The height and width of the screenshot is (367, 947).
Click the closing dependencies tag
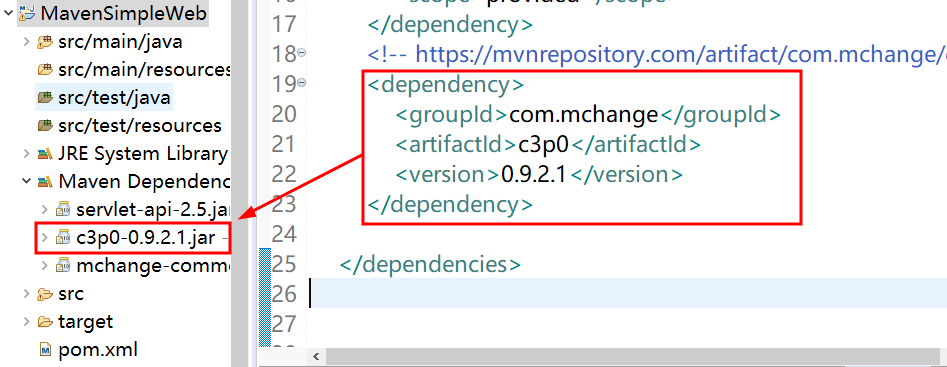click(430, 264)
